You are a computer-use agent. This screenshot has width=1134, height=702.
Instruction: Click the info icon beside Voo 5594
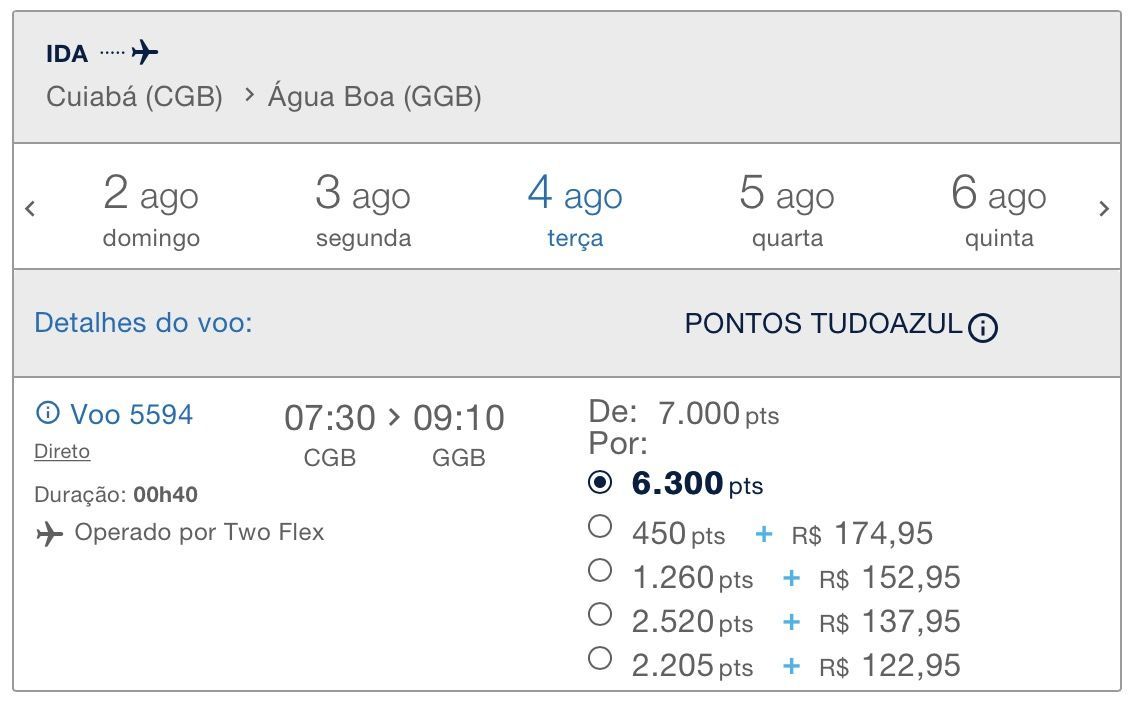(x=47, y=413)
